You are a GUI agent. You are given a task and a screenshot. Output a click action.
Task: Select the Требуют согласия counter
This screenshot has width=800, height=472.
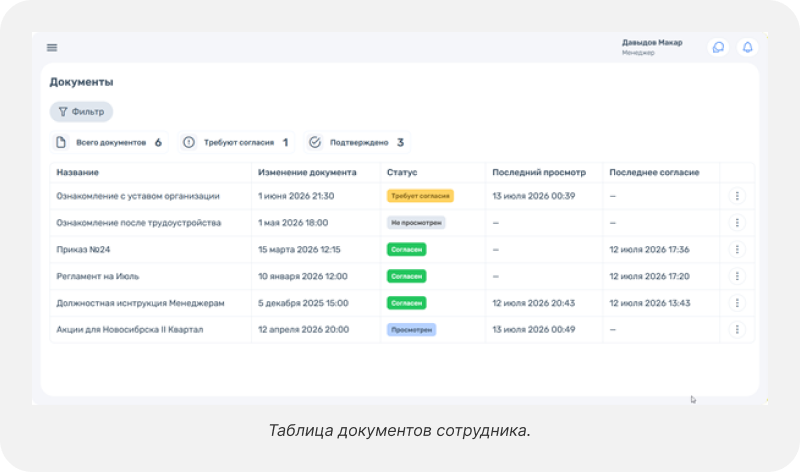click(236, 142)
